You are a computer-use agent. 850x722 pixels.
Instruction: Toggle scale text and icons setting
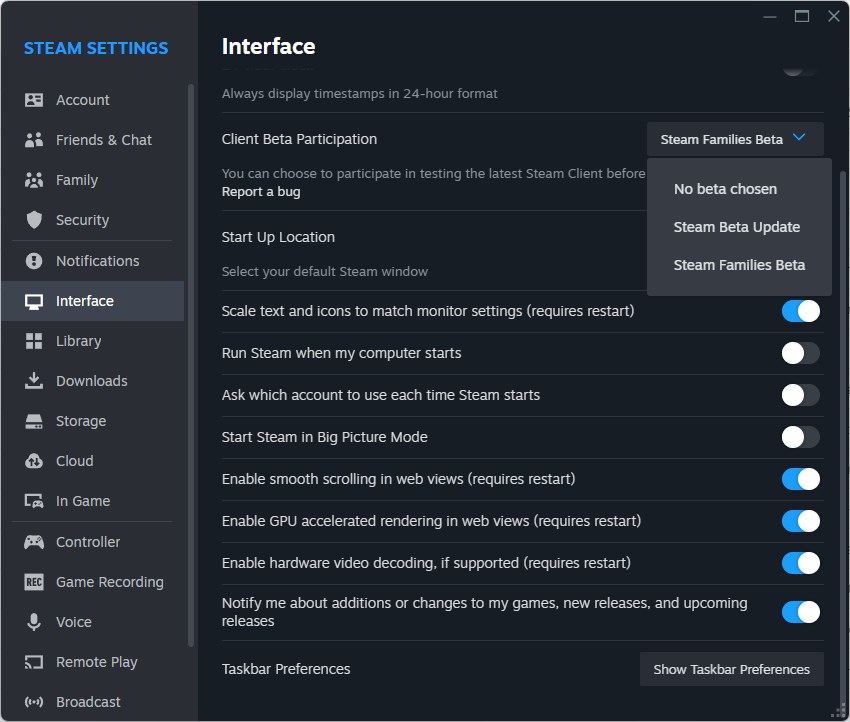click(800, 311)
